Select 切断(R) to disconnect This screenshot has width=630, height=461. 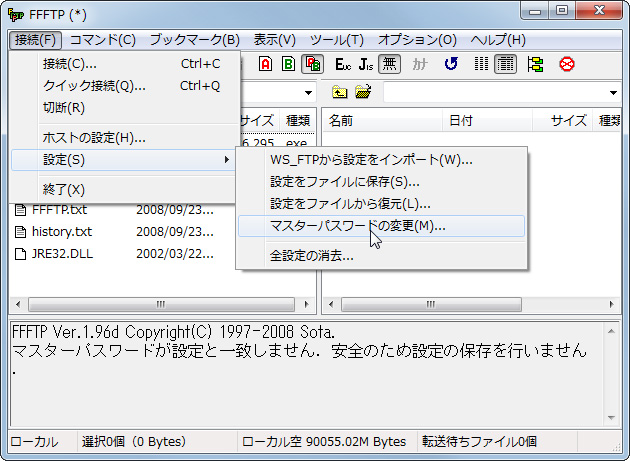coord(123,108)
